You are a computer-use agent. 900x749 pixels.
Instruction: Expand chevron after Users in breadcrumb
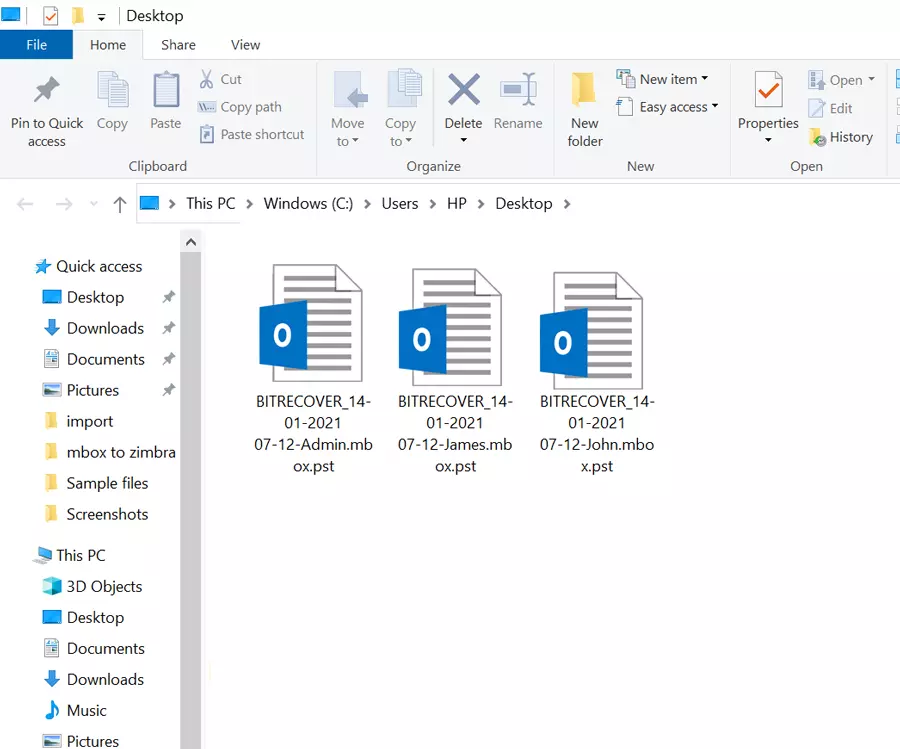(432, 204)
